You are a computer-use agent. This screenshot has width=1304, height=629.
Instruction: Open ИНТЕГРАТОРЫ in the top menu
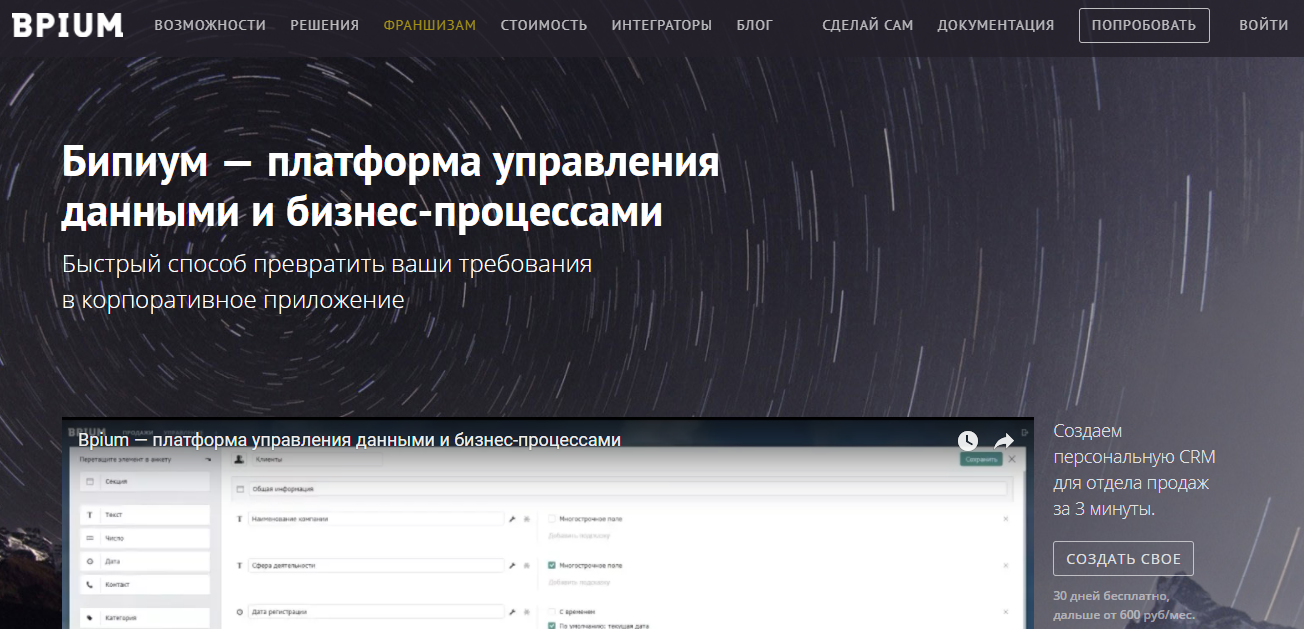click(x=662, y=25)
